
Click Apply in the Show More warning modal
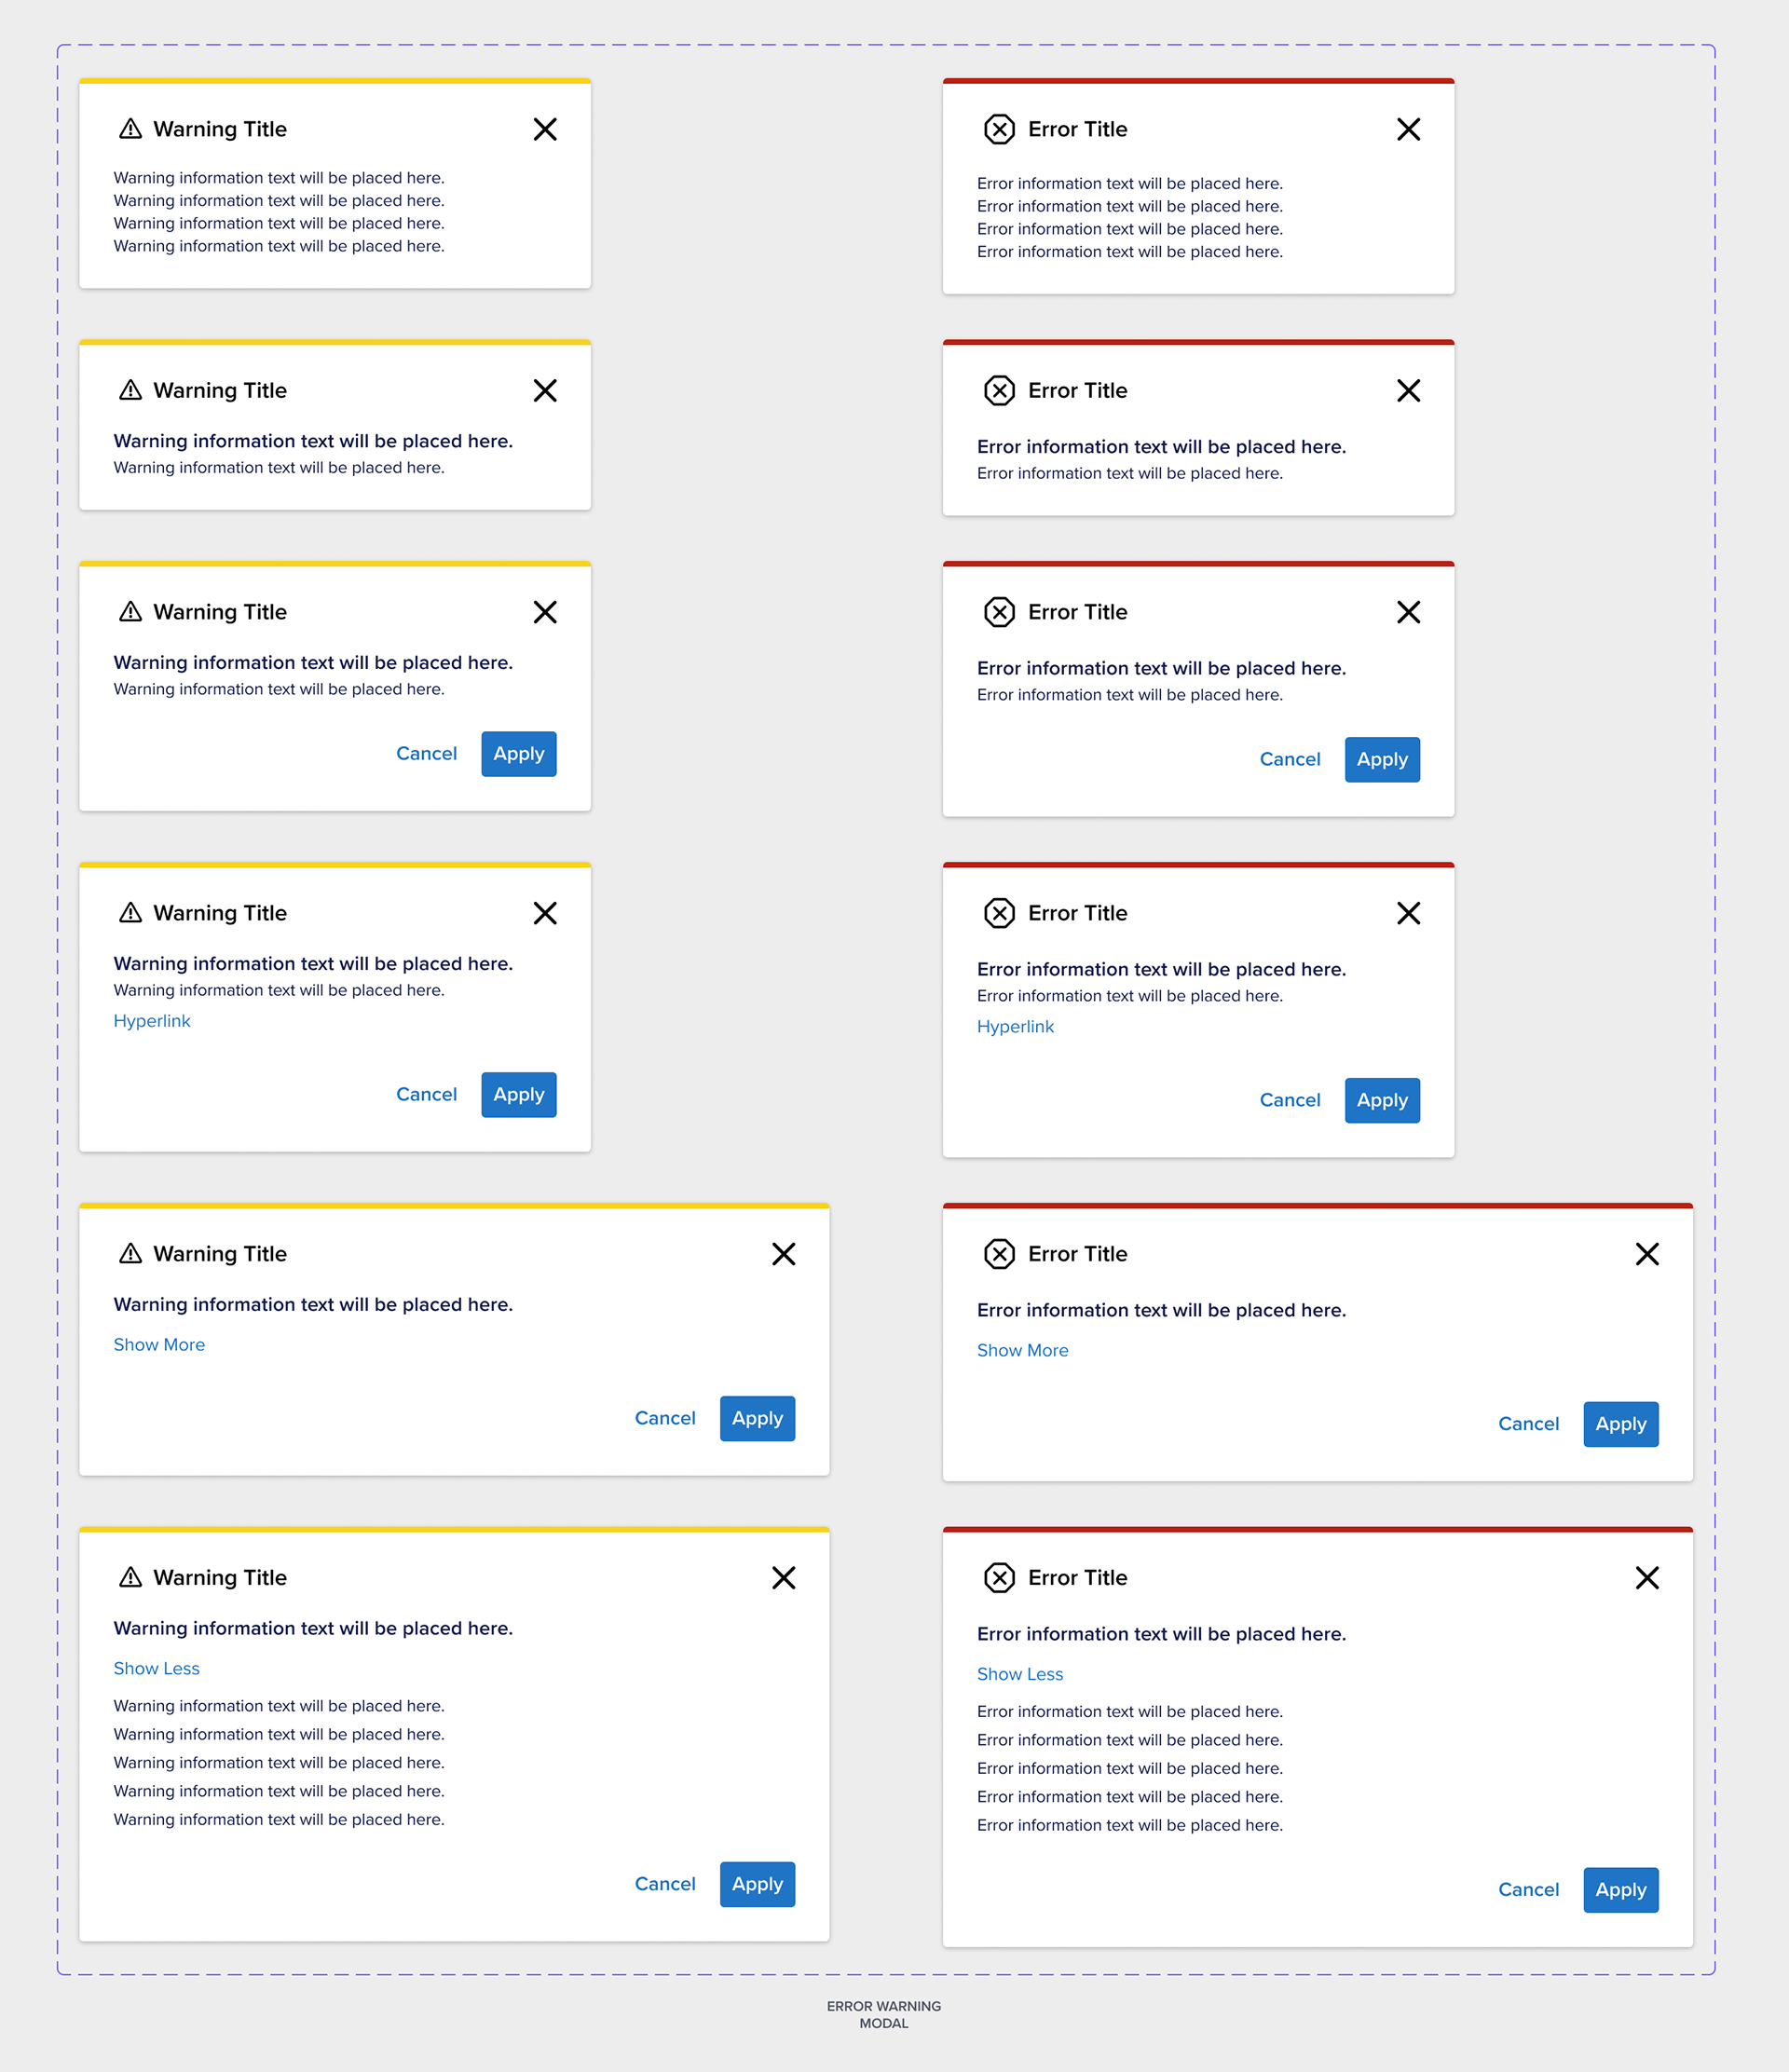pos(757,1419)
